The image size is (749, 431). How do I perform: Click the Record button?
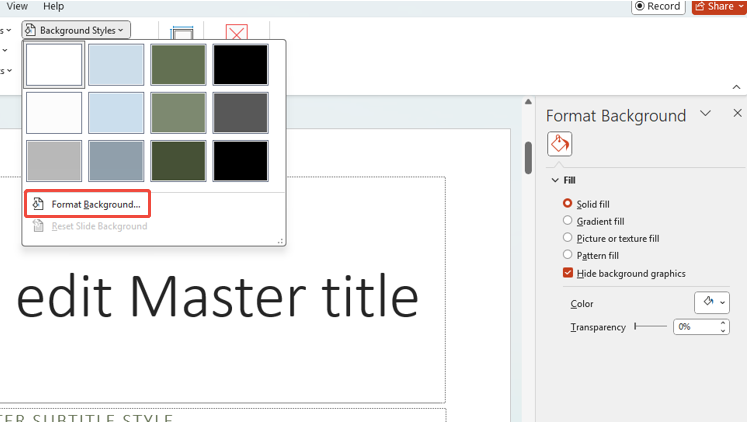point(658,6)
